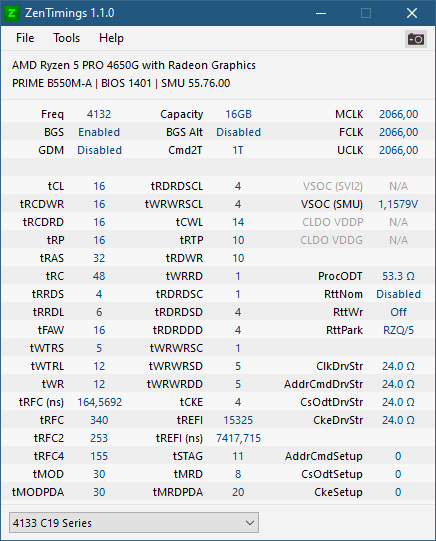This screenshot has height=541, width=436.
Task: Click the green ZenTimings app icon
Action: point(12,13)
